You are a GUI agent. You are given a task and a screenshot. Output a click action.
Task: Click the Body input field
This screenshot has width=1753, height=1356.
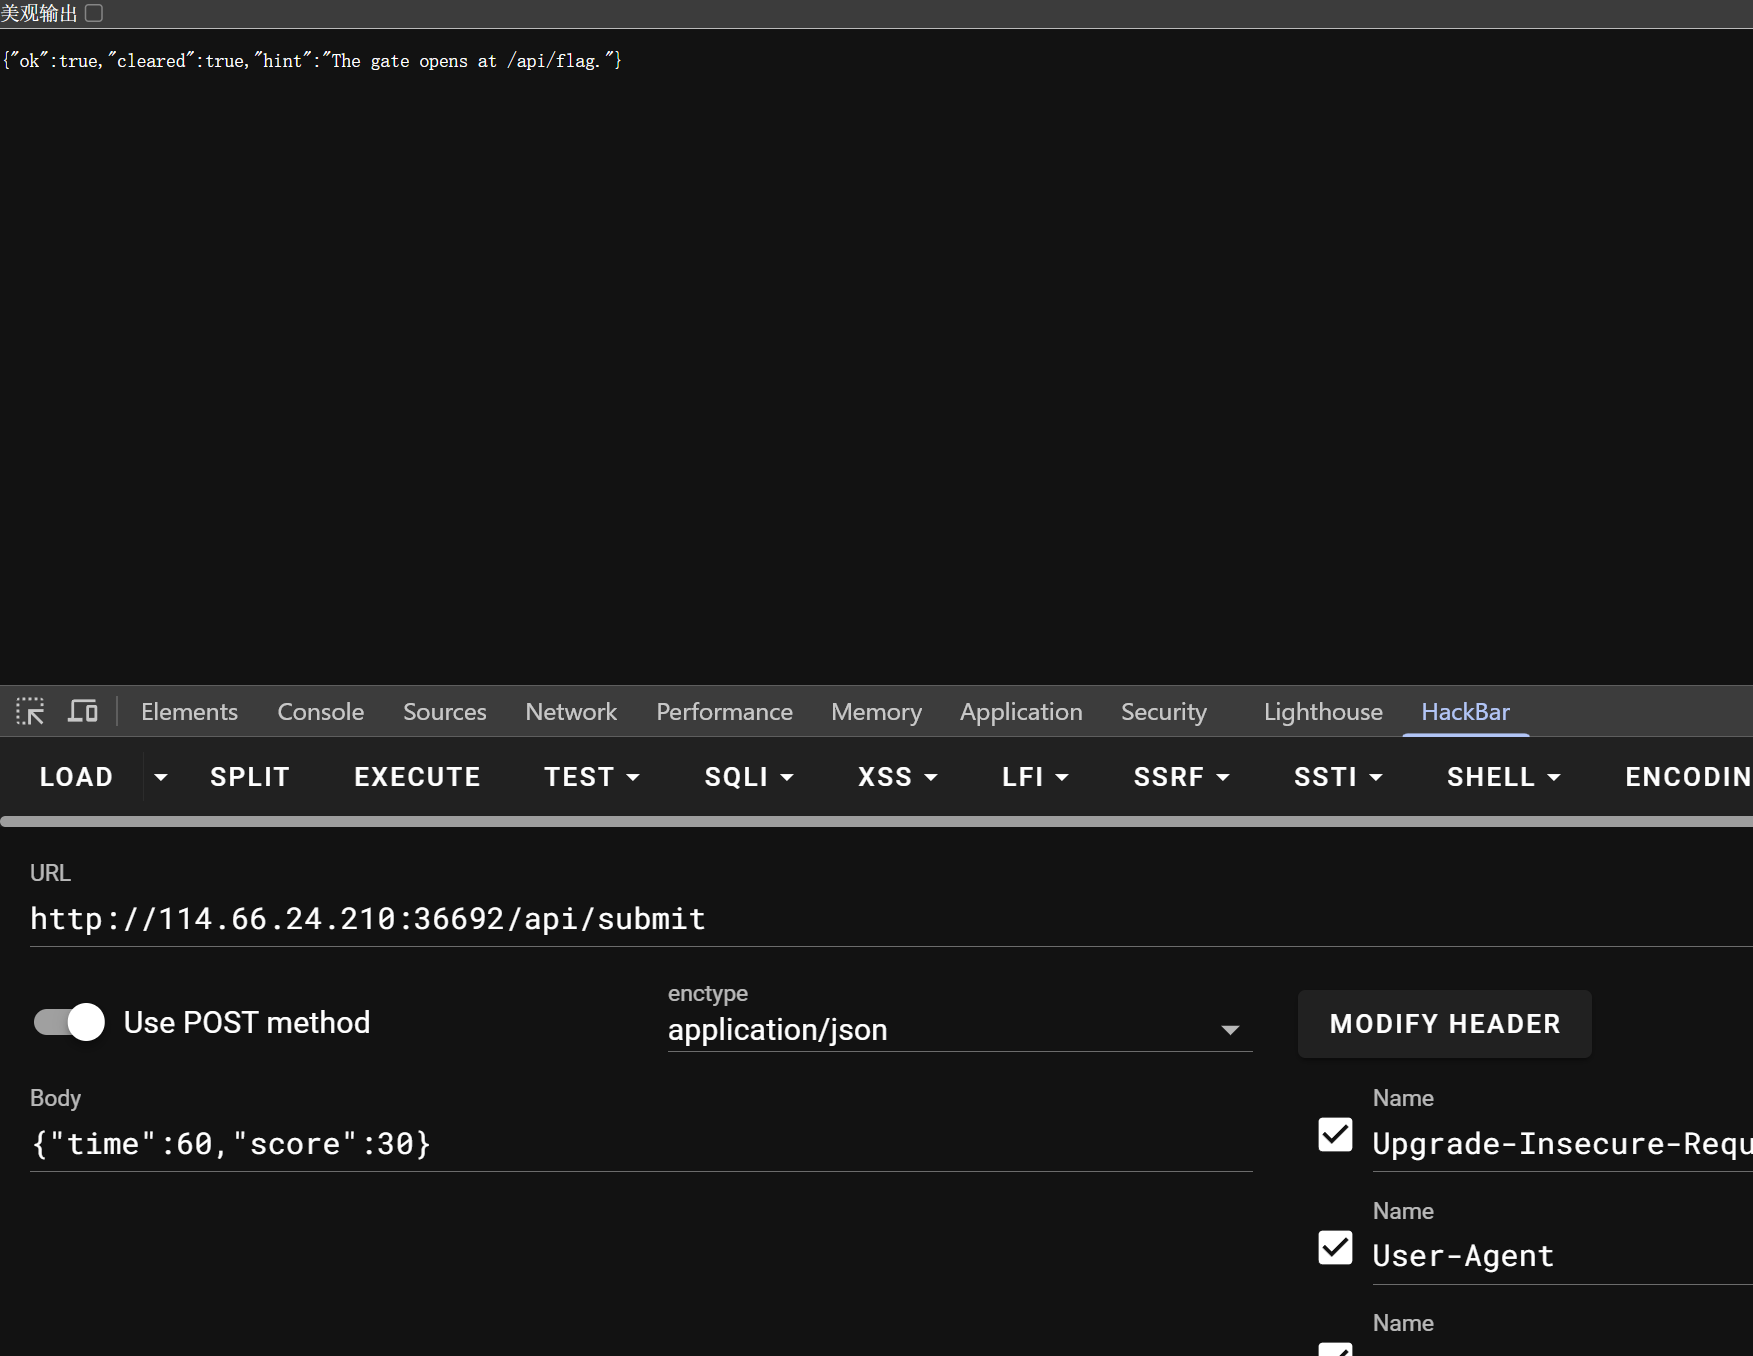pyautogui.click(x=641, y=1144)
